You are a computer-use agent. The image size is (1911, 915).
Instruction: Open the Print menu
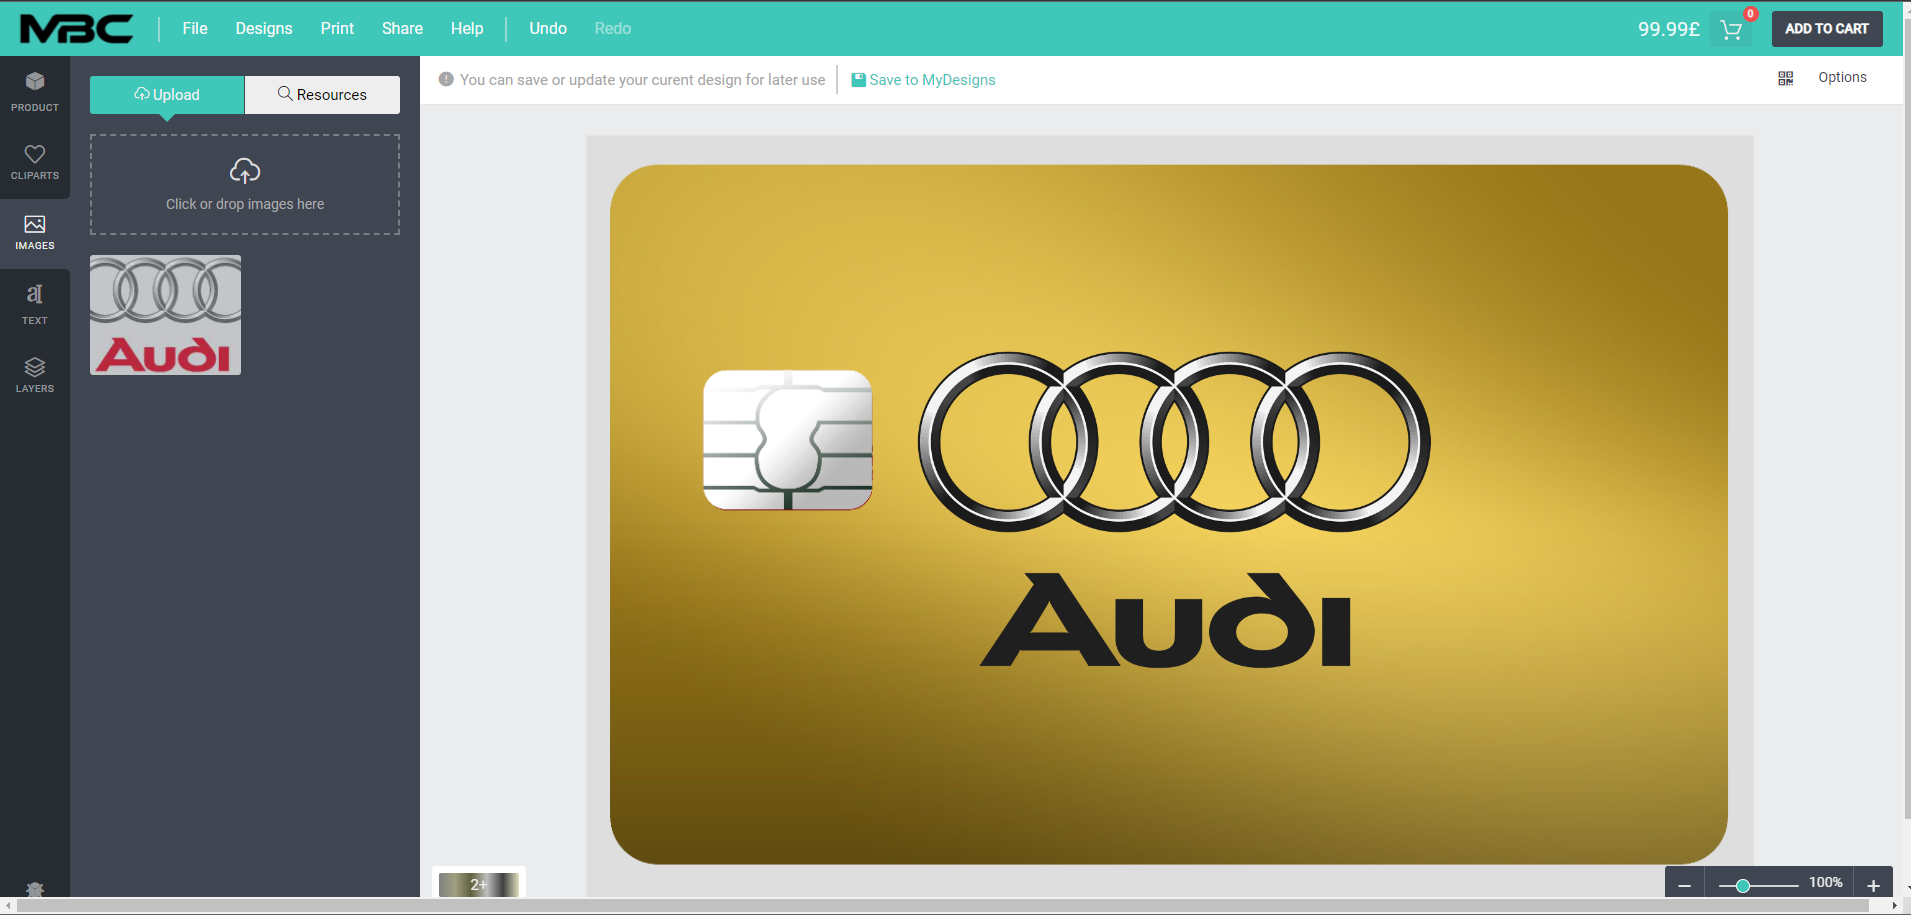(337, 29)
